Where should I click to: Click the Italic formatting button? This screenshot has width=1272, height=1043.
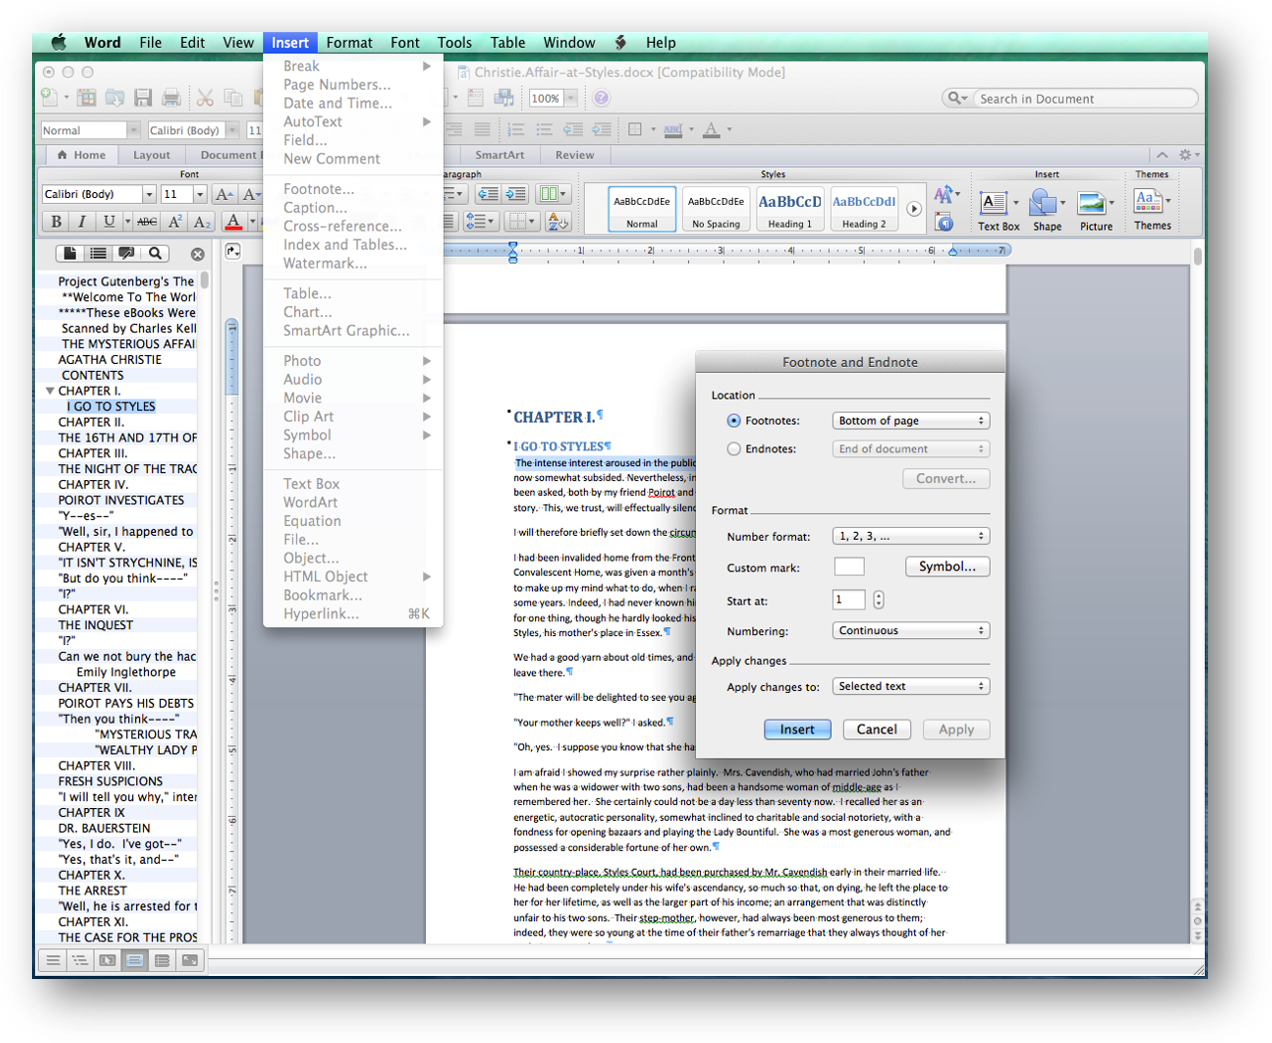pos(82,221)
